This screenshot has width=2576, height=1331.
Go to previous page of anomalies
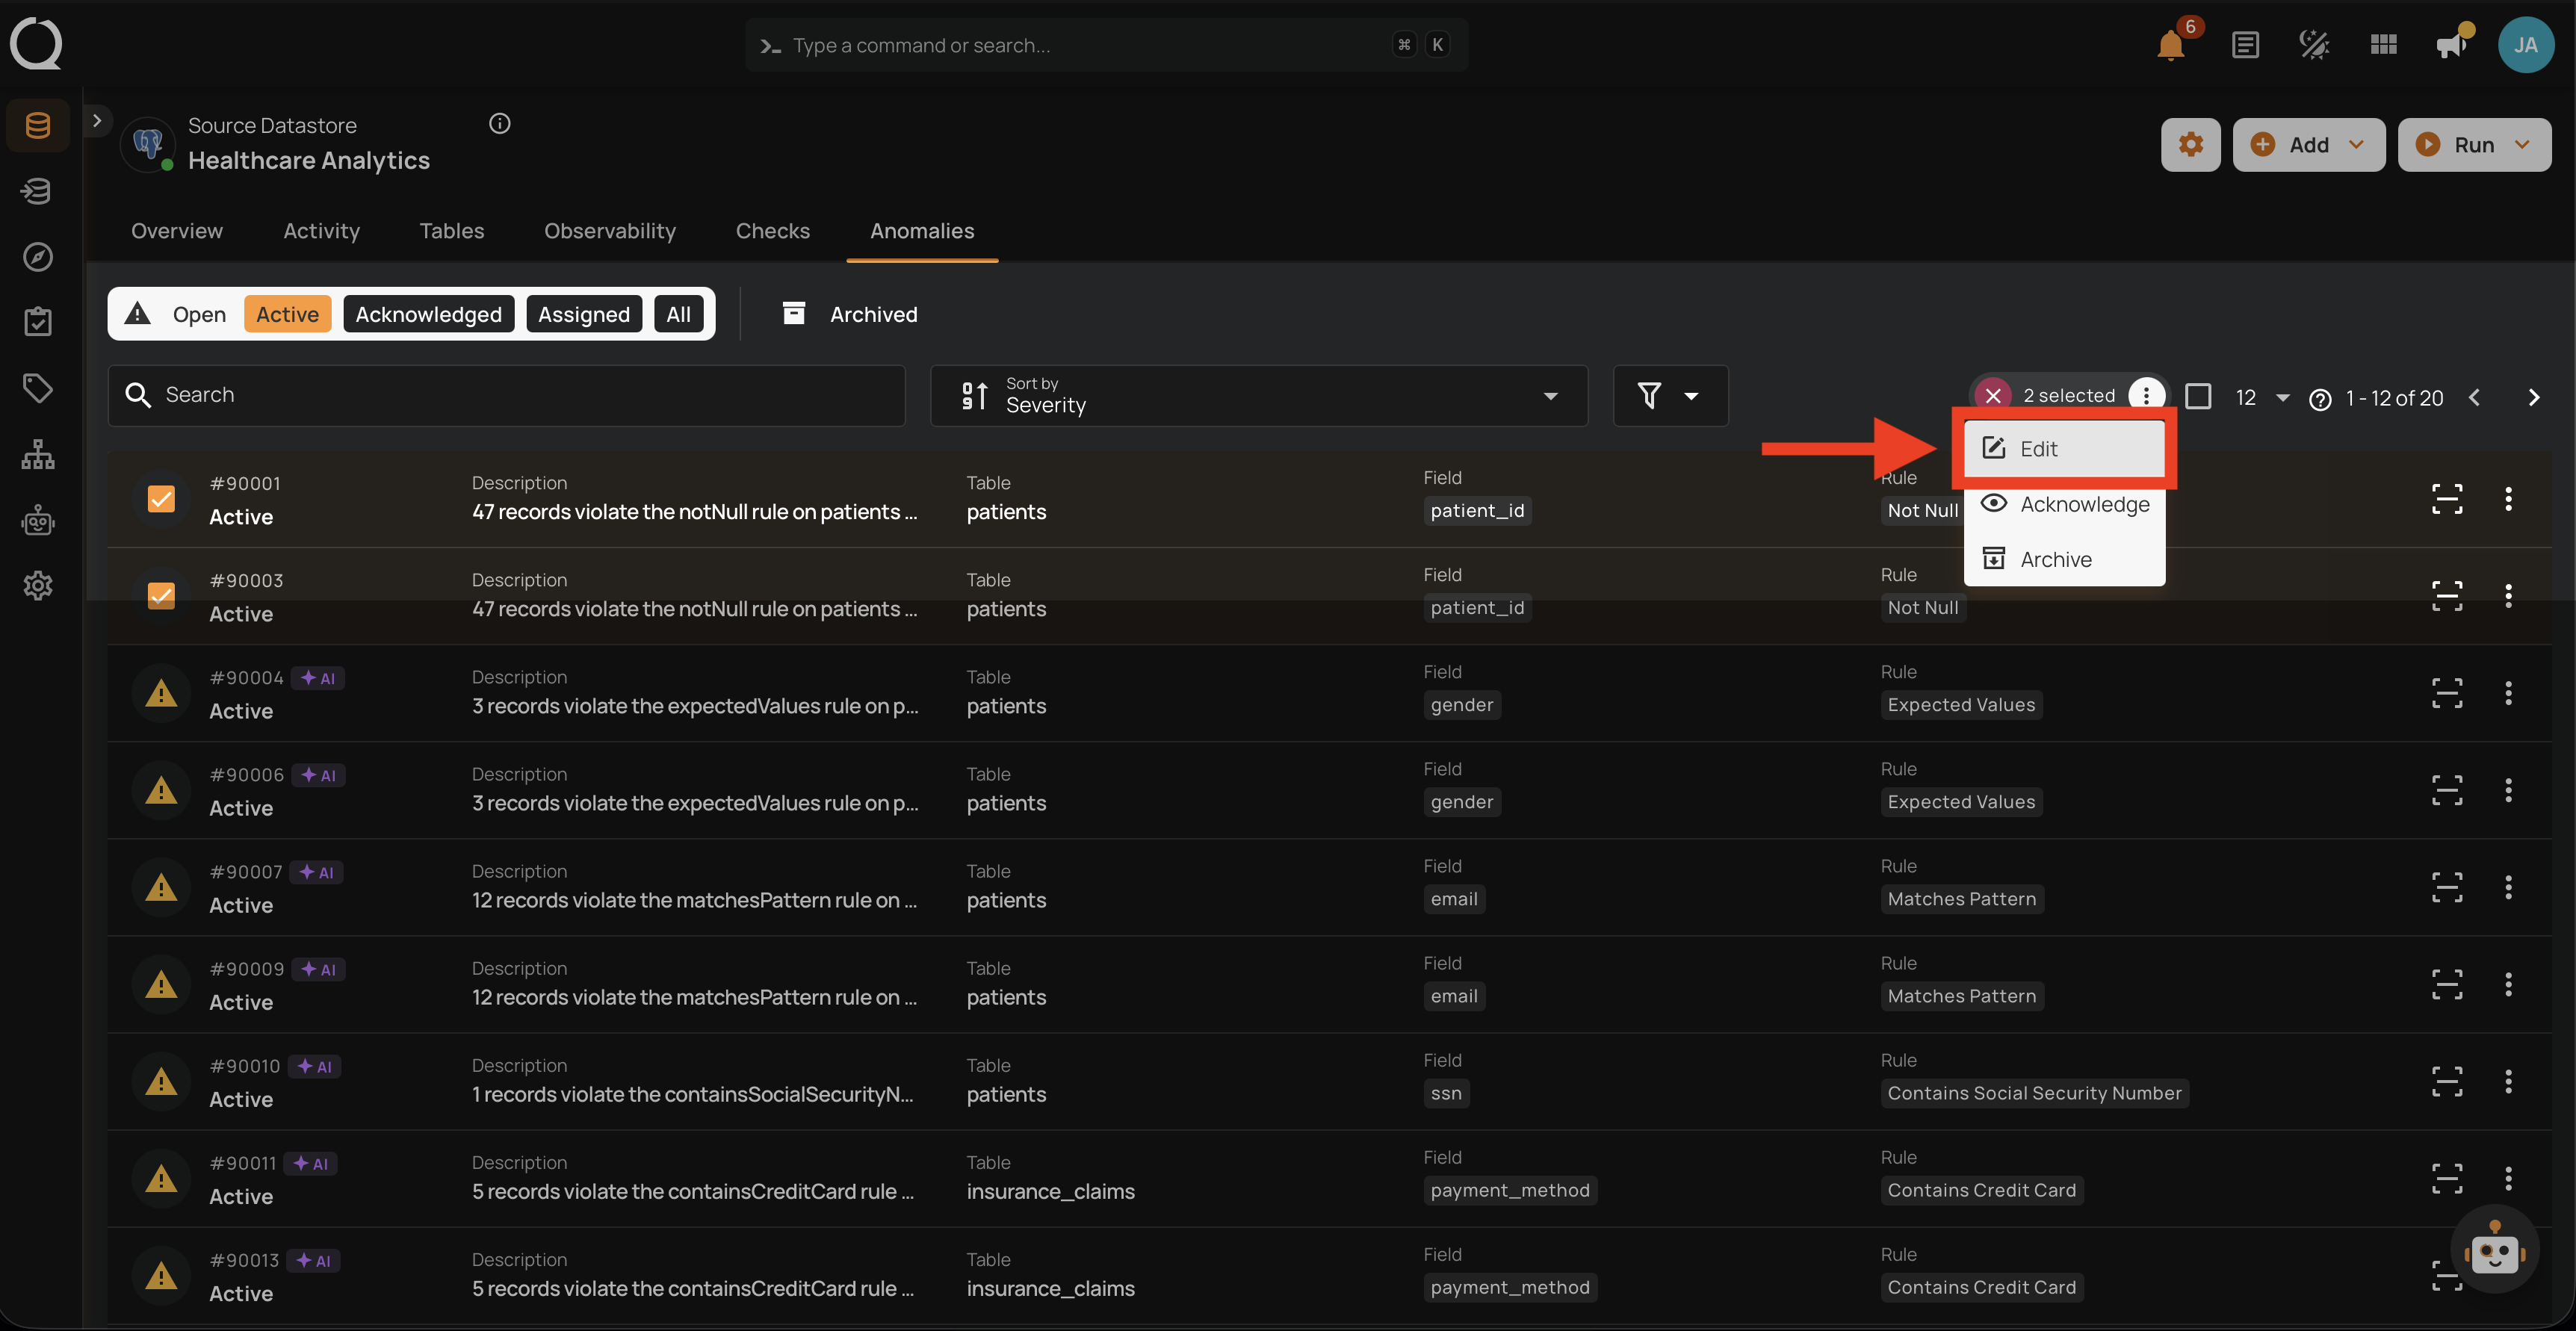click(x=2473, y=398)
